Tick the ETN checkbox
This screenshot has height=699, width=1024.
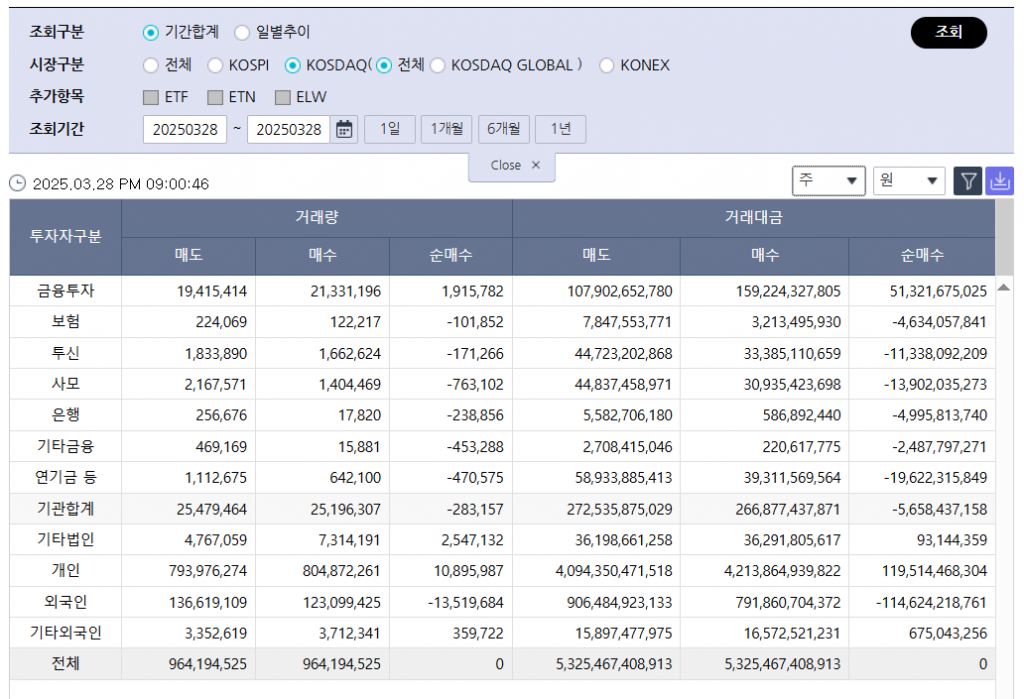[215, 97]
